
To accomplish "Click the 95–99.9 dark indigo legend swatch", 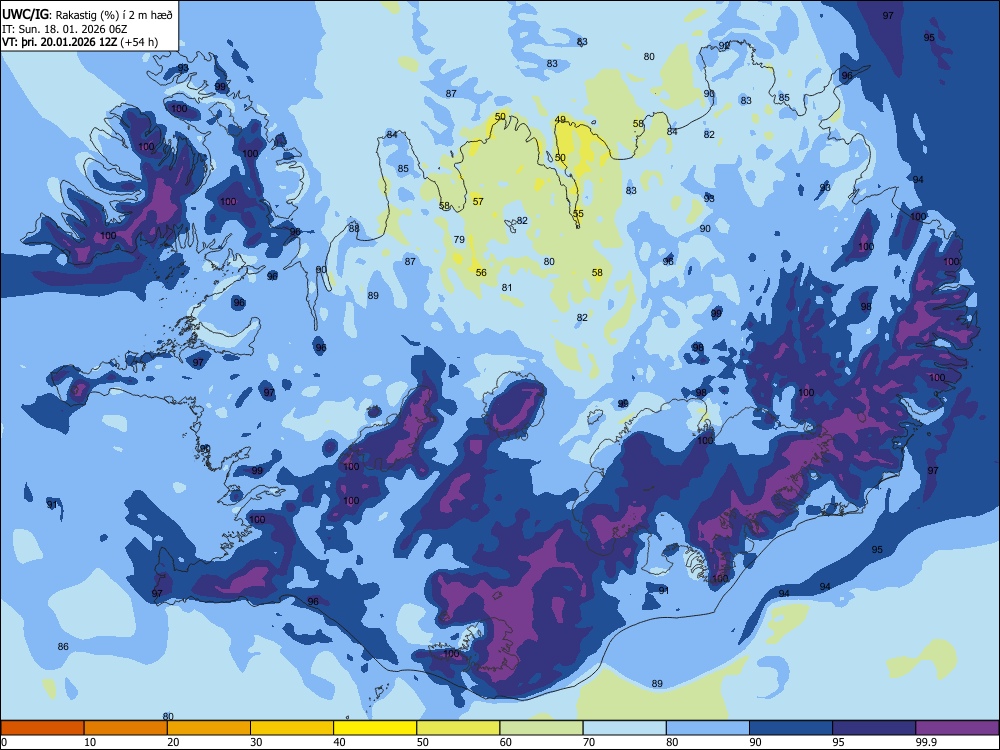I will [x=874, y=728].
